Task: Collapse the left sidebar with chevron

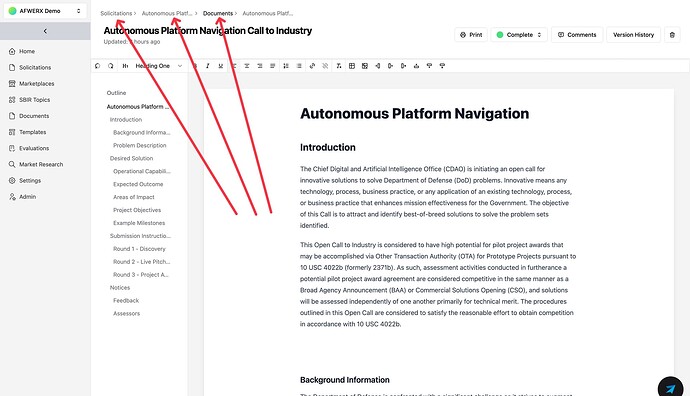Action: pos(45,31)
